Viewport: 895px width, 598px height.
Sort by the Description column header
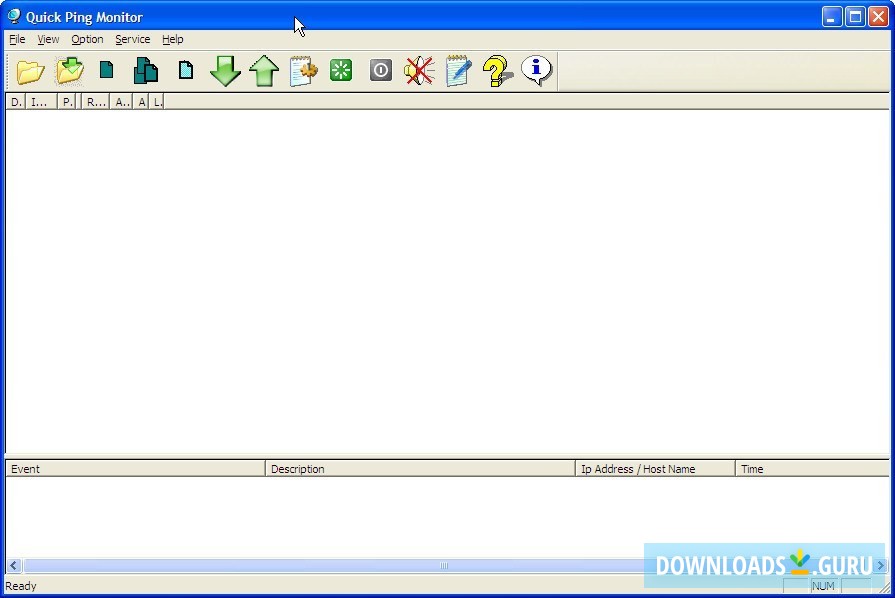pyautogui.click(x=420, y=469)
